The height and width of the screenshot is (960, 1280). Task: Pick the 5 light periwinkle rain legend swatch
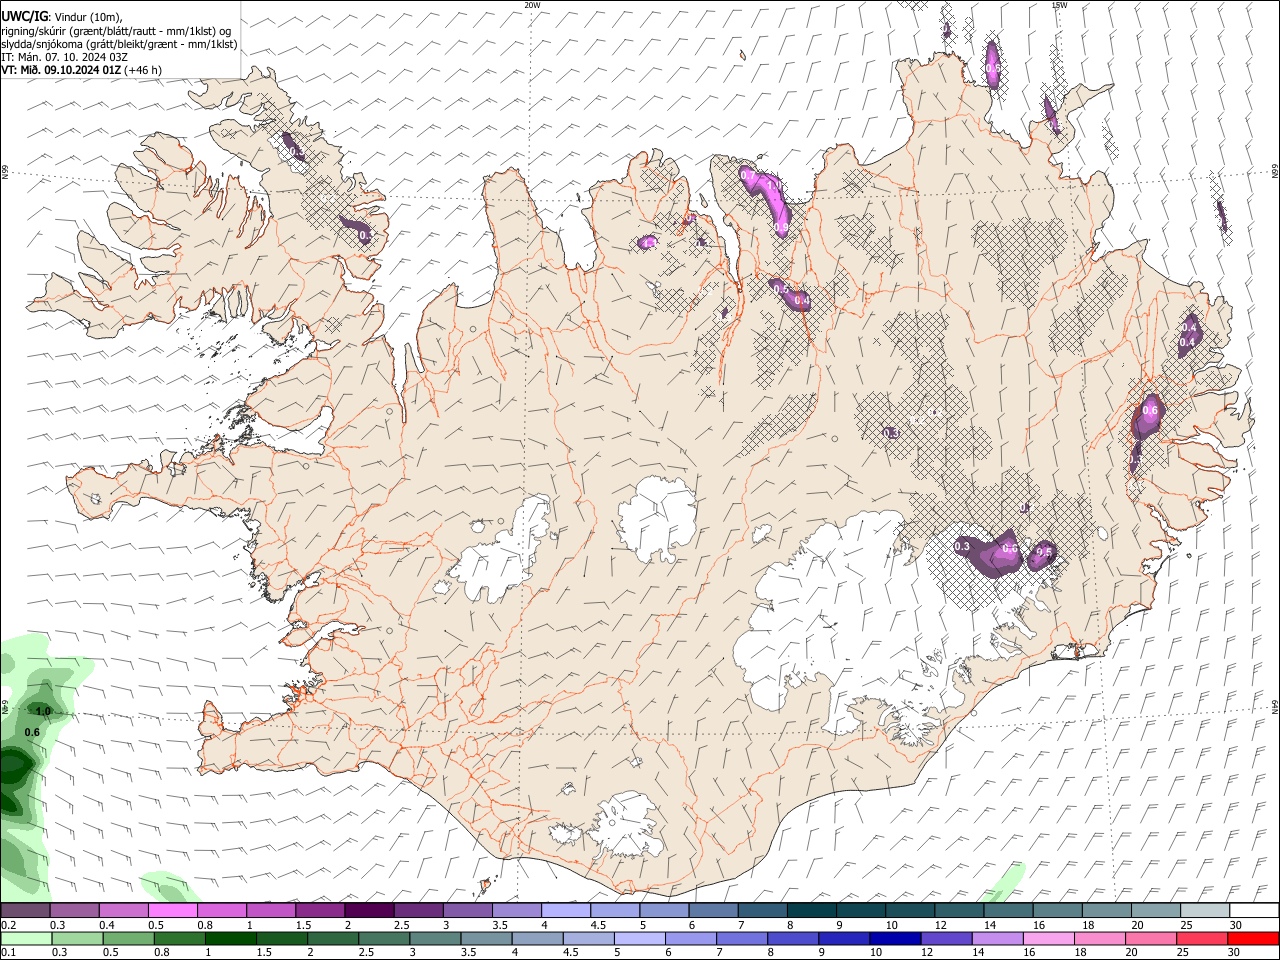[639, 938]
